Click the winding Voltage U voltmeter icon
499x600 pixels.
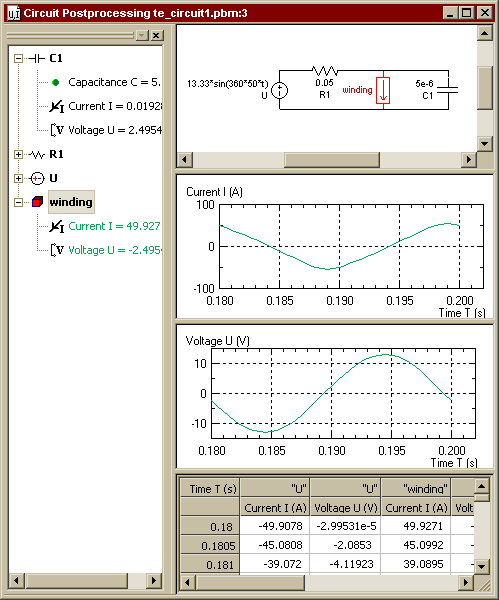[57, 250]
